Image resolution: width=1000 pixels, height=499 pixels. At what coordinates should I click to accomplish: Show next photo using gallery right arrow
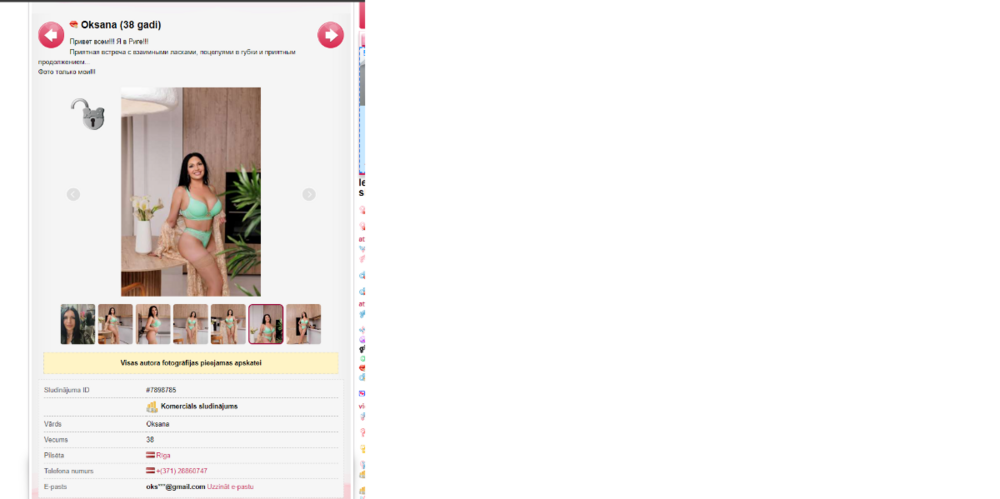click(309, 195)
